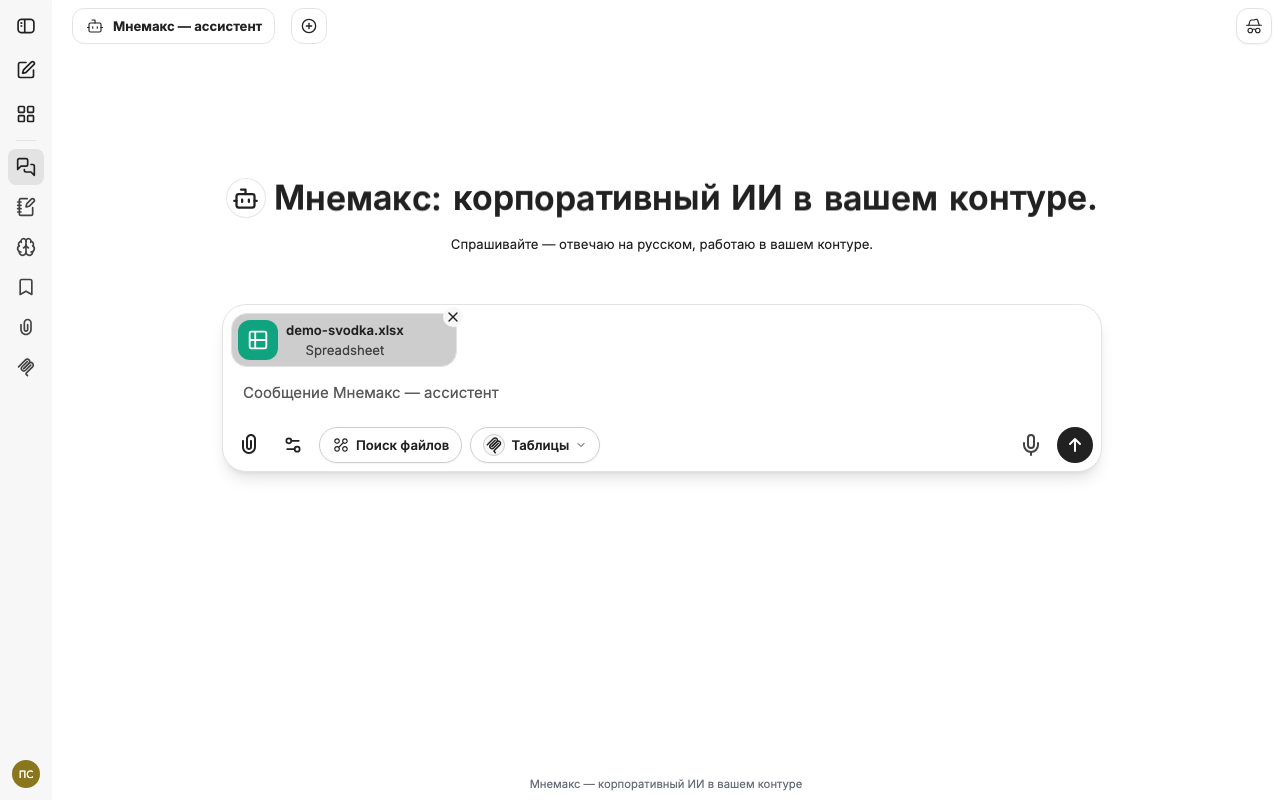Screen dimensions: 1280x800
Task: Click the footer text Мнемакс — корпоративный ИИ
Action: (x=666, y=784)
